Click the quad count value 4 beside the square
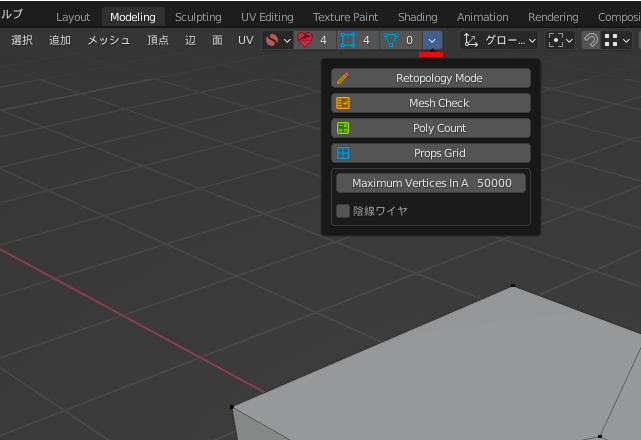This screenshot has height=440, width=641. (366, 40)
